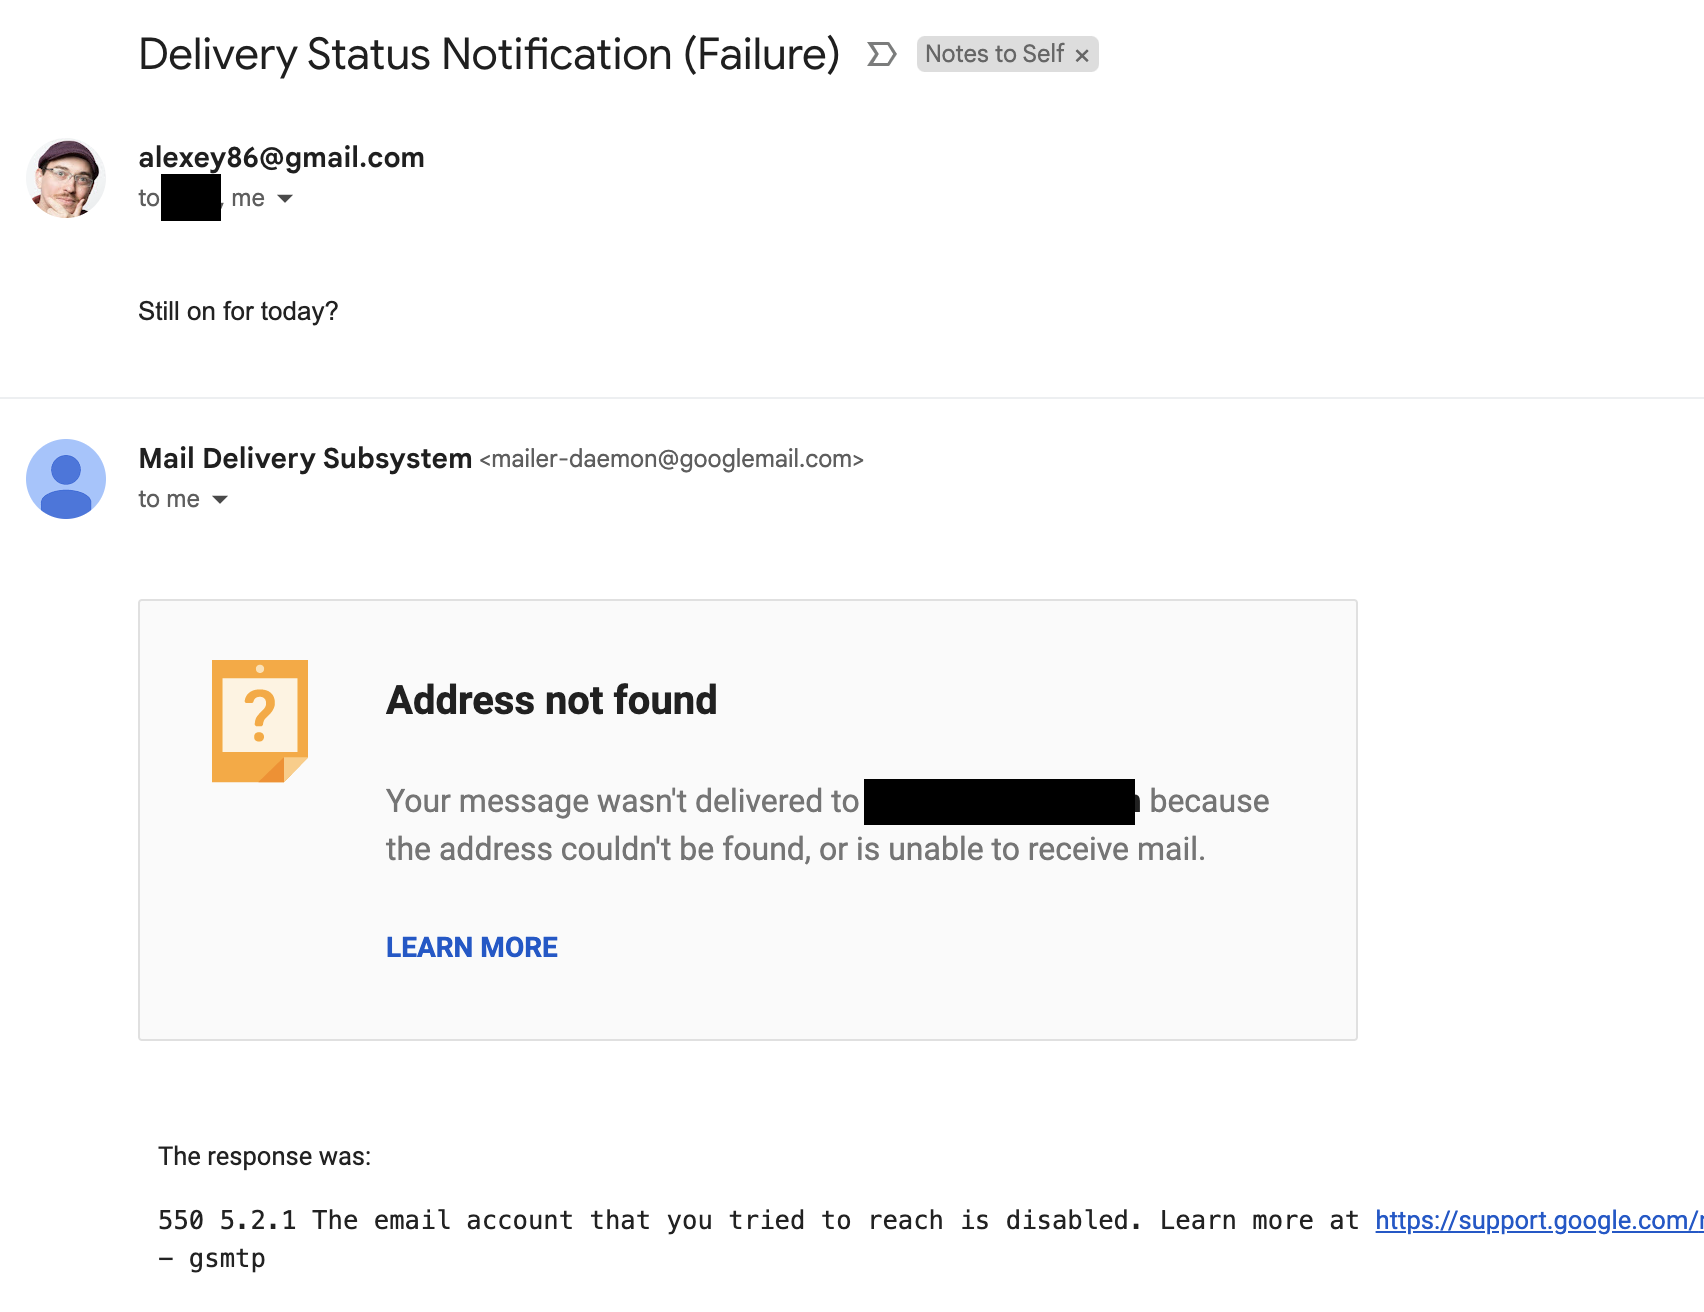The width and height of the screenshot is (1704, 1312).
Task: Click the "Still on for today?" message body
Action: 238,311
